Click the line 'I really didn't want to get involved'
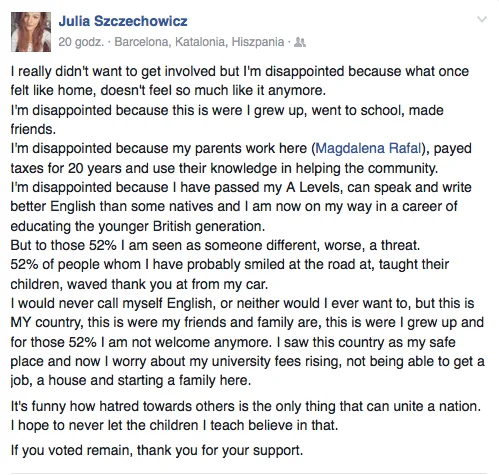The width and height of the screenshot is (499, 475). coord(240,71)
